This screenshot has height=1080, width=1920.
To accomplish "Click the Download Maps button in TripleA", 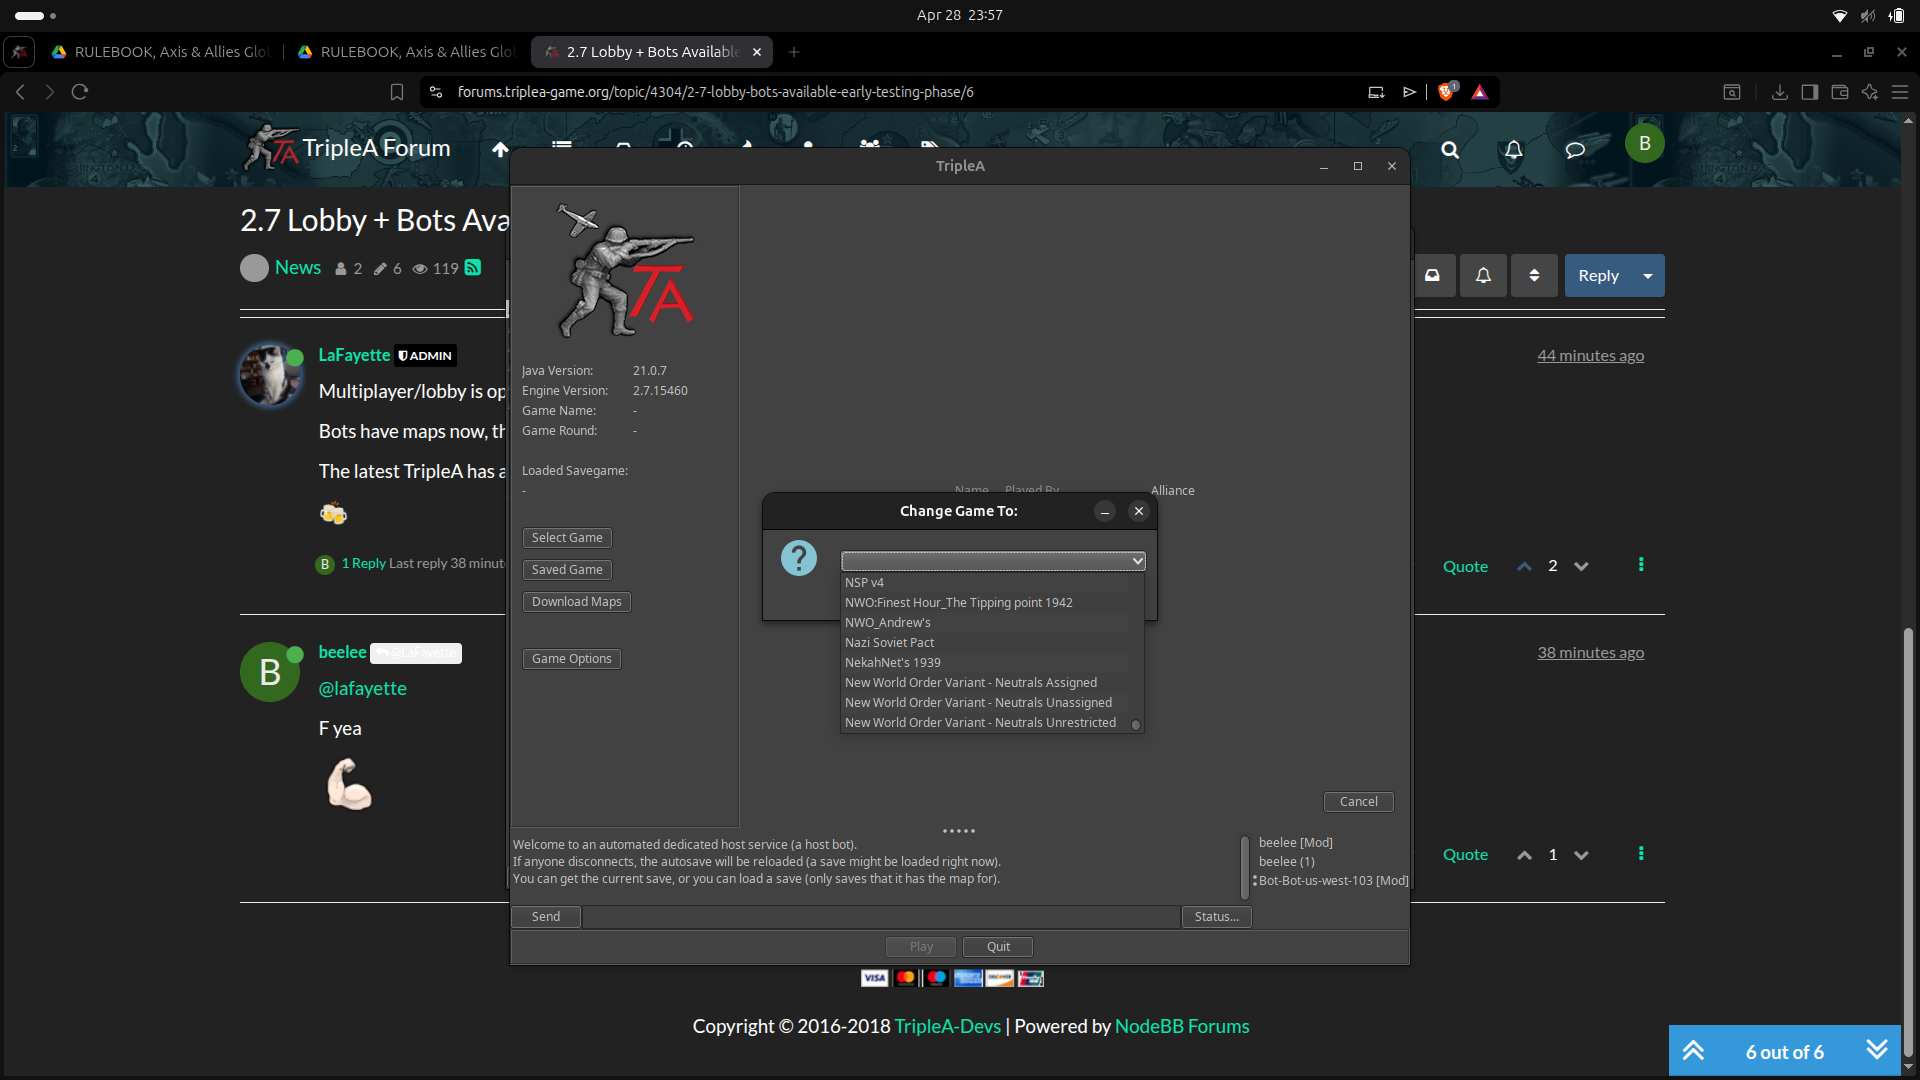I will 576,601.
